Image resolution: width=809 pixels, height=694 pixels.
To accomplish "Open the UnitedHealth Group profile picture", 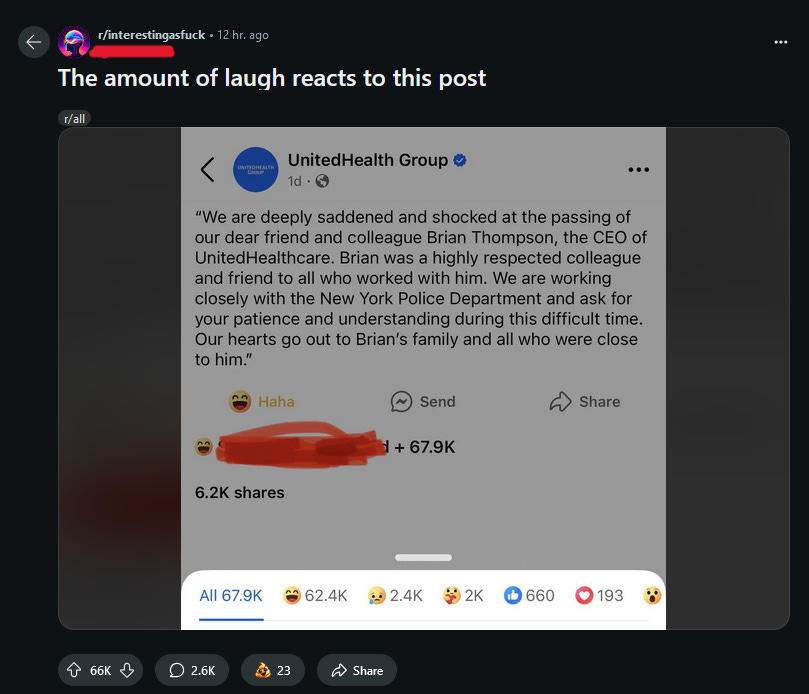I will (255, 169).
